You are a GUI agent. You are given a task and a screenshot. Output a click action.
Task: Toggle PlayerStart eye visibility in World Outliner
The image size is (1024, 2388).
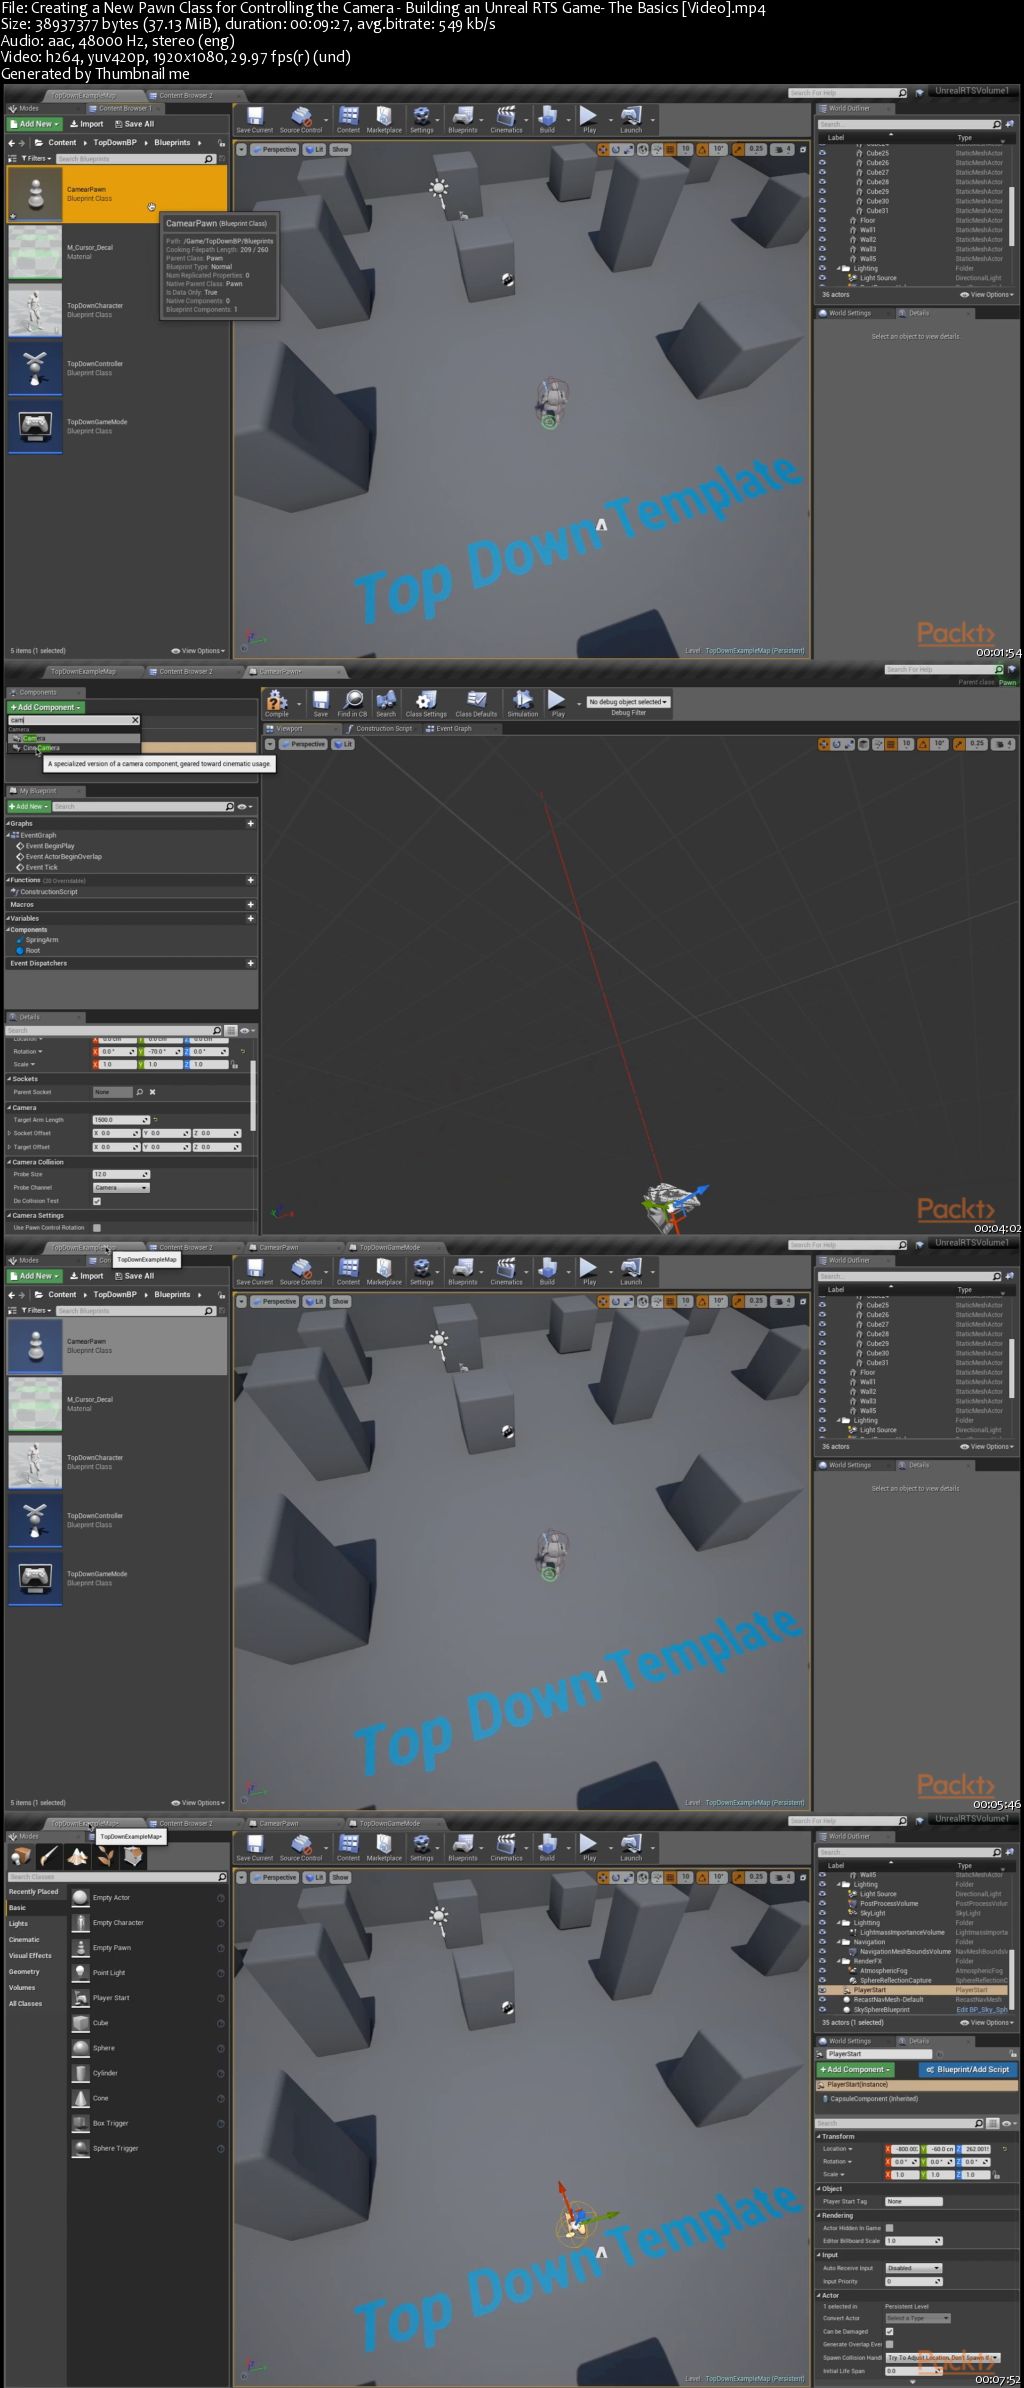click(823, 1990)
